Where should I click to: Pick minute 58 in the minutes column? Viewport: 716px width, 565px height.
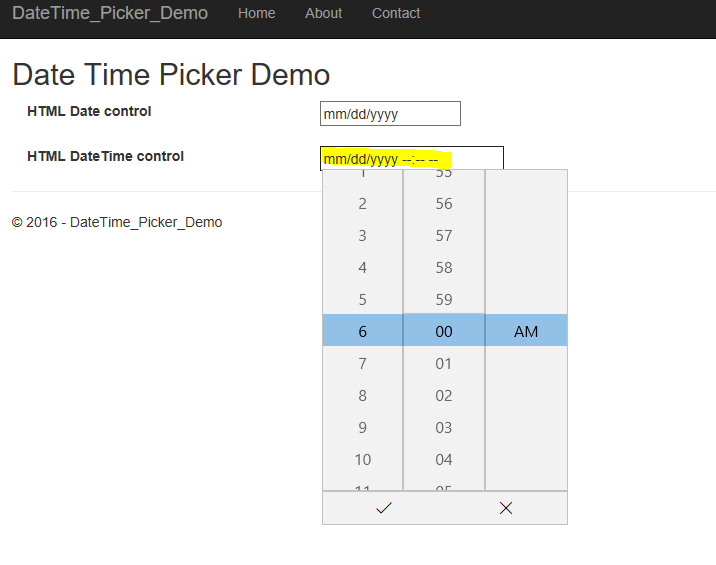click(444, 268)
